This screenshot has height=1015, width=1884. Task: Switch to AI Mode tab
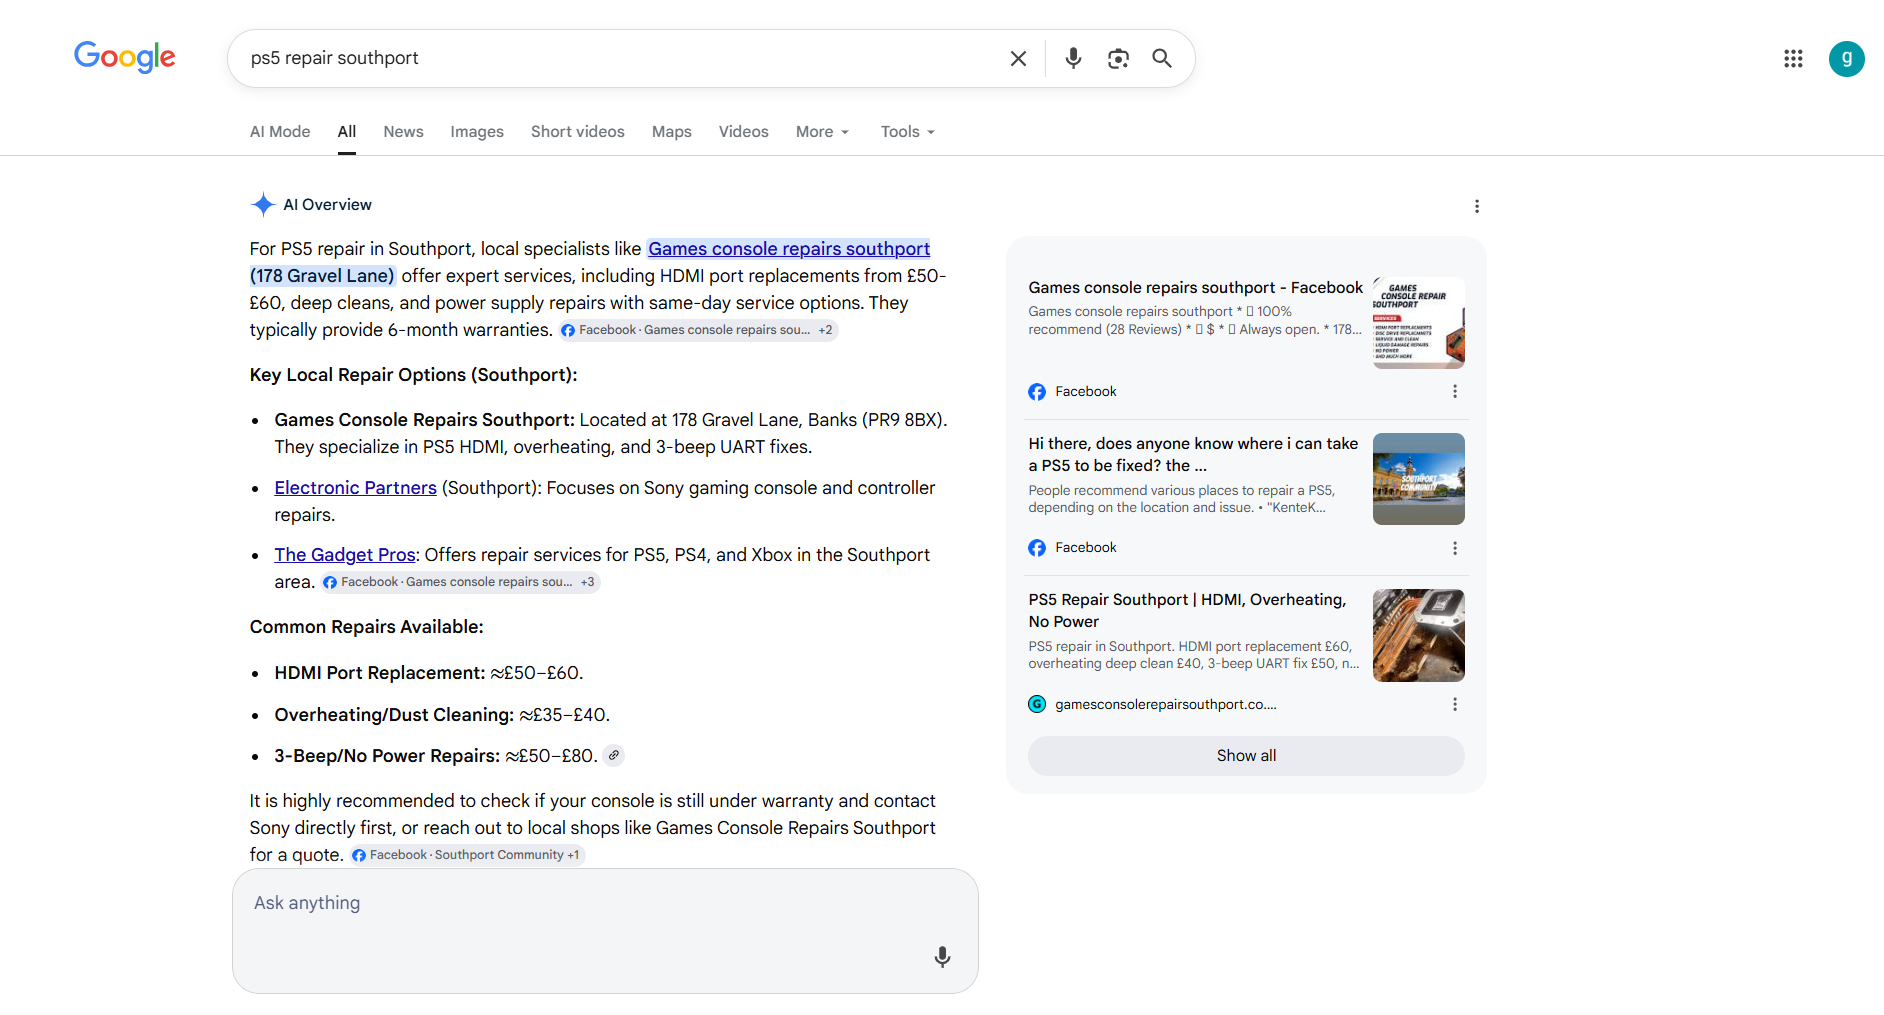pyautogui.click(x=280, y=132)
